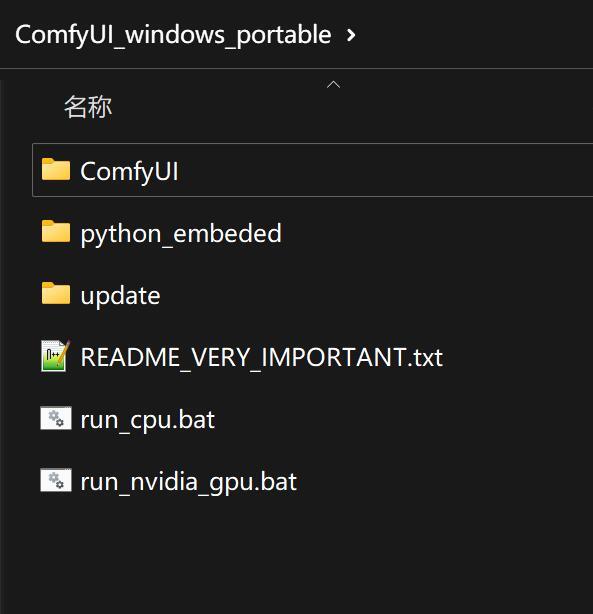
Task: Click the highlighted ComfyUI row's empty area
Action: tap(384, 170)
